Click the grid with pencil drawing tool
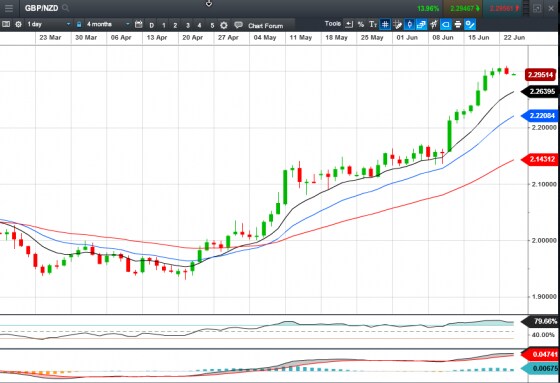This screenshot has height=383, width=560. (x=397, y=24)
